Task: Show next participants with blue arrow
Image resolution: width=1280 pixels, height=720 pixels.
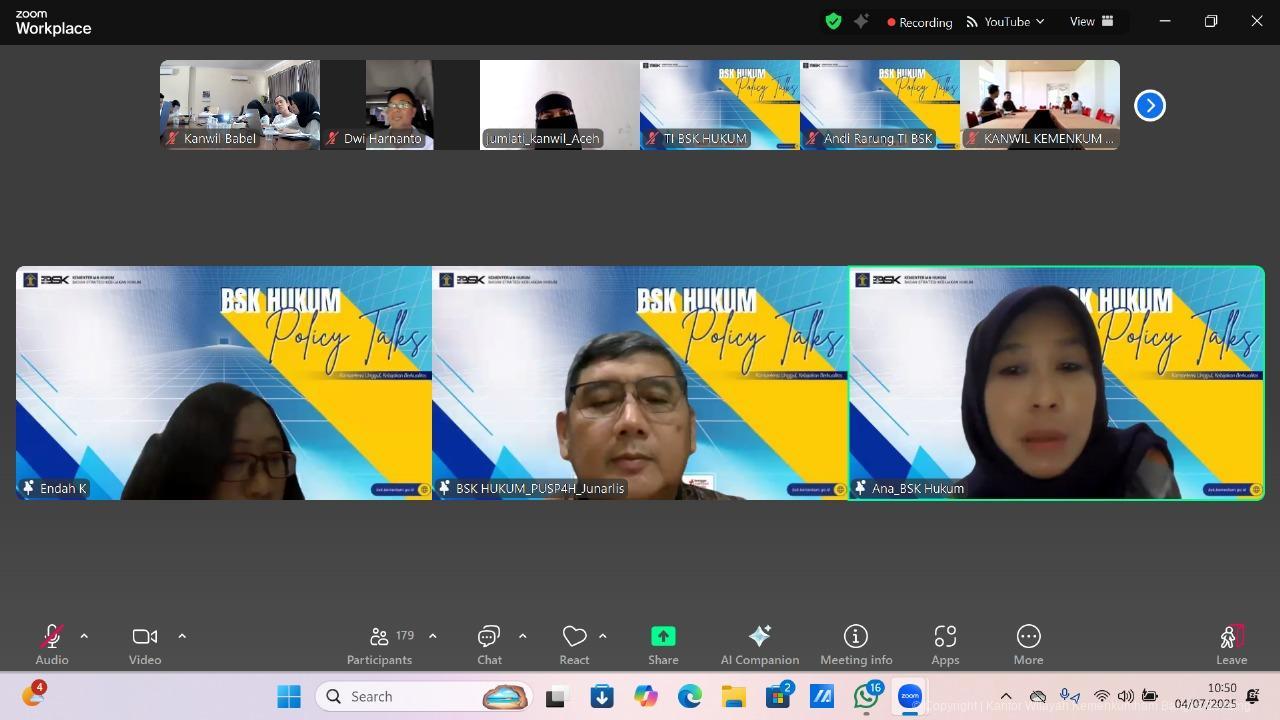Action: click(x=1150, y=105)
